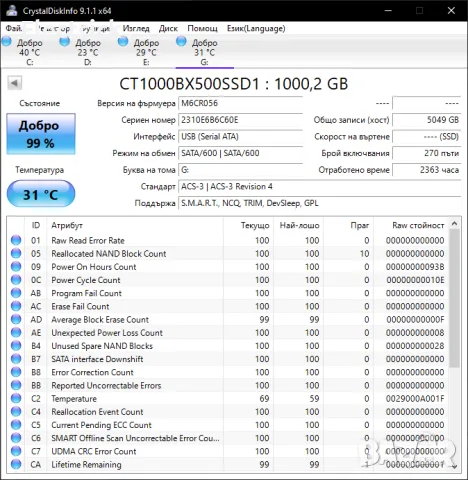Click the transfer mode field SATA/600 | SATA/600

click(240, 153)
